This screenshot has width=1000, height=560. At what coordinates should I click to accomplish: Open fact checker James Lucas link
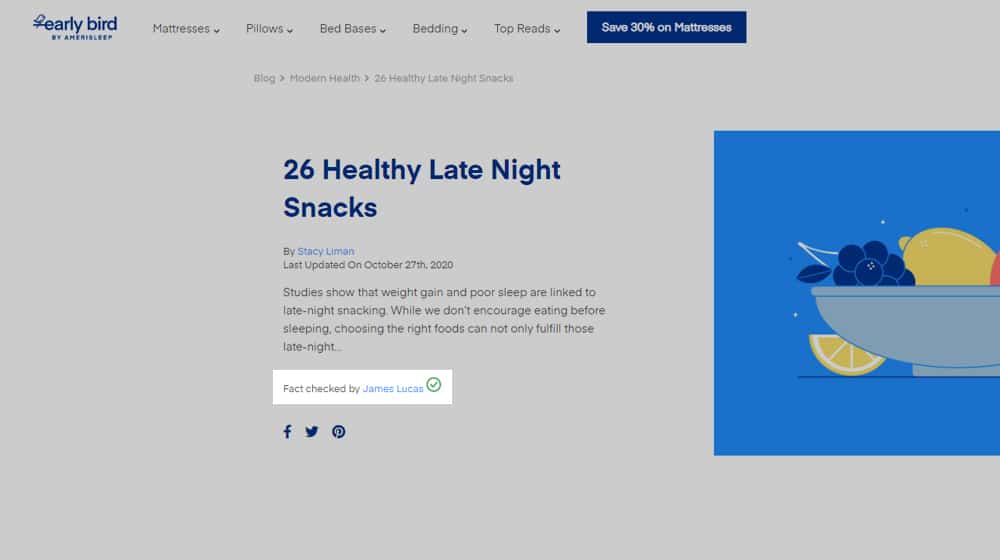pos(393,388)
